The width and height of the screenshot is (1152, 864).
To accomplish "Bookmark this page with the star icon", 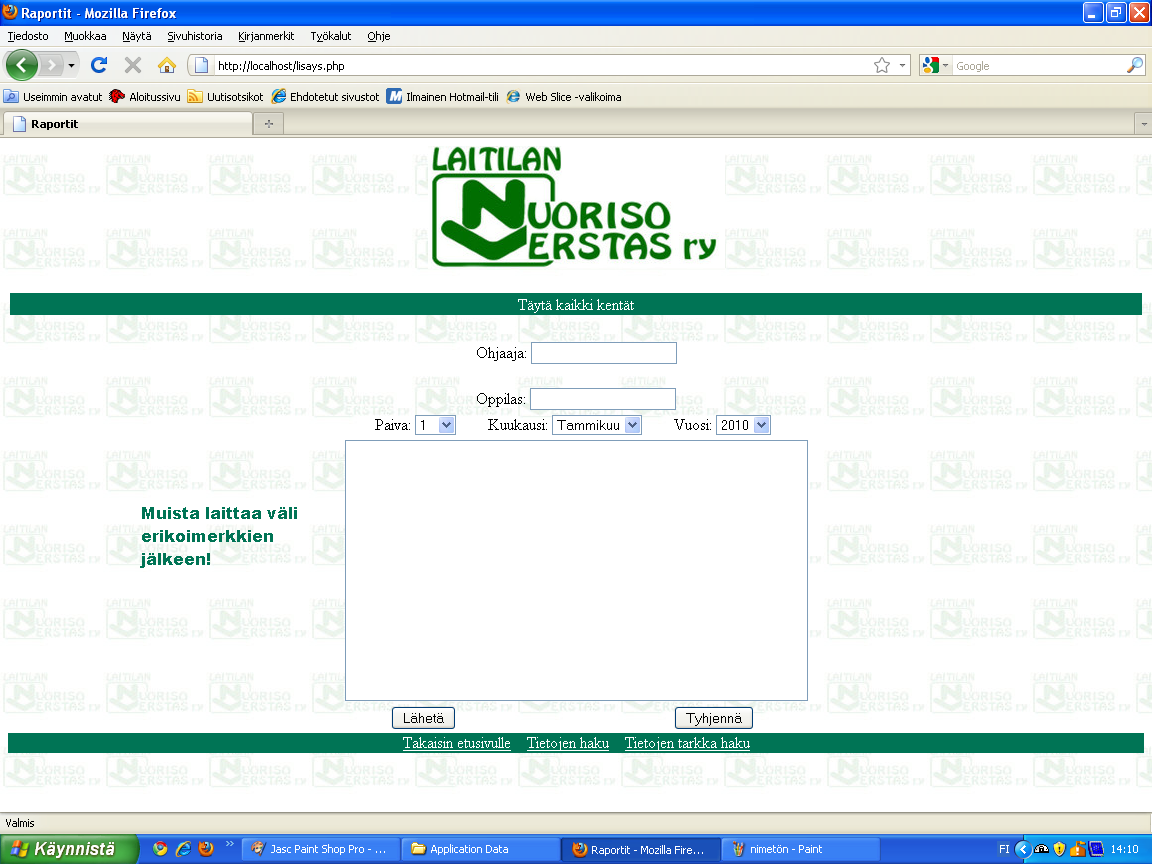I will click(x=882, y=65).
